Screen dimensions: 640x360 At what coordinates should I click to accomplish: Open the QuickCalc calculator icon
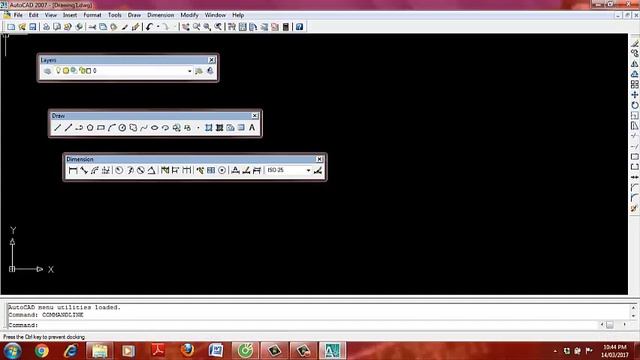pyautogui.click(x=286, y=27)
